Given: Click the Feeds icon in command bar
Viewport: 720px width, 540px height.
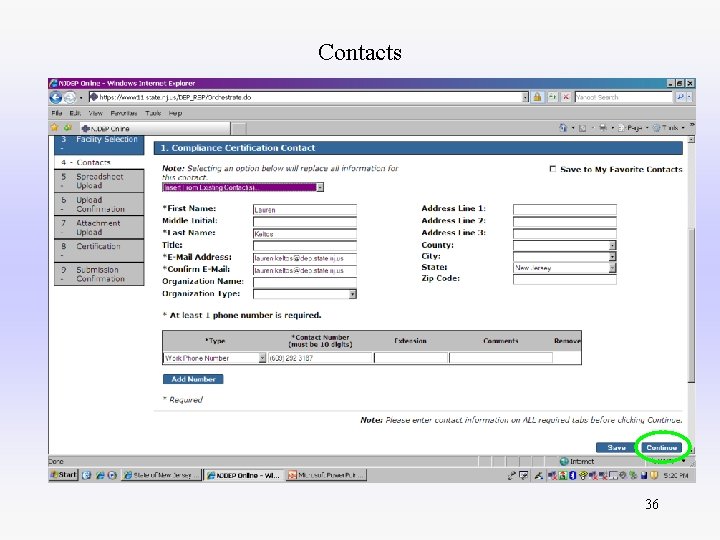Looking at the screenshot, I should (582, 128).
